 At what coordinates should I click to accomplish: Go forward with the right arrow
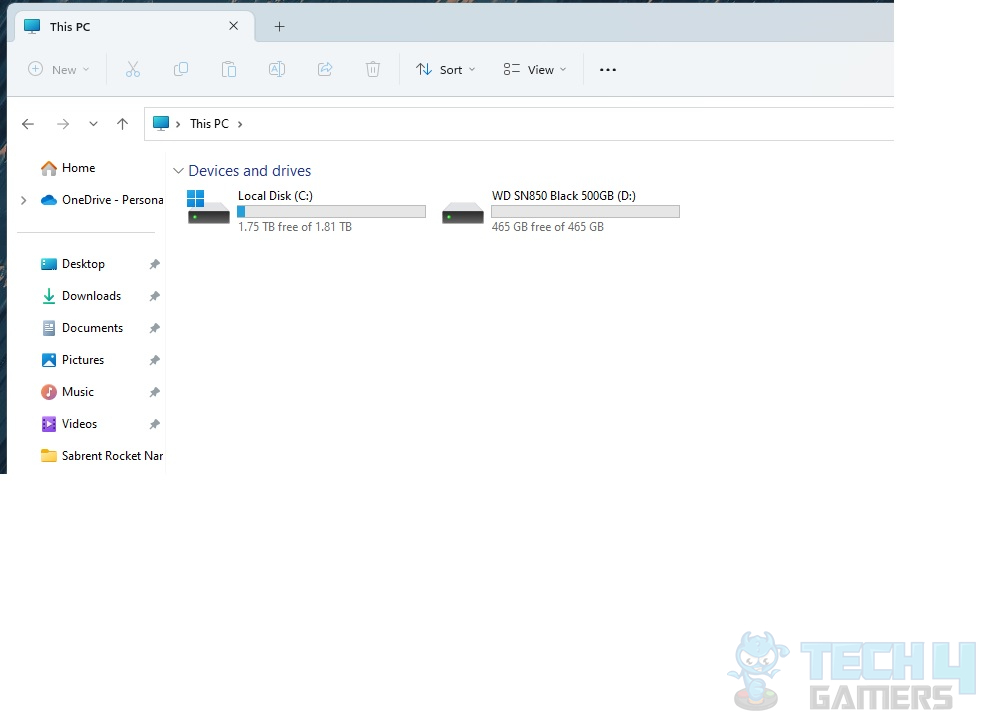[x=63, y=124]
